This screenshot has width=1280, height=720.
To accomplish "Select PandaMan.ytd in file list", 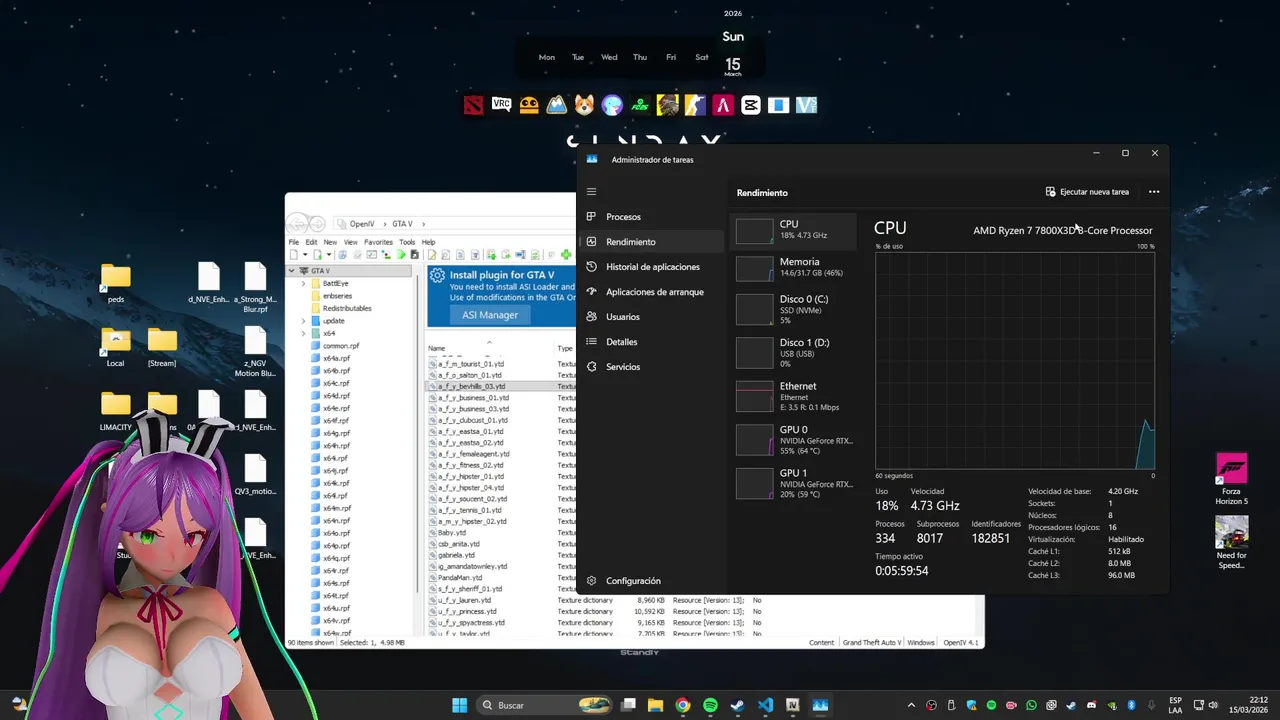I will [460, 577].
